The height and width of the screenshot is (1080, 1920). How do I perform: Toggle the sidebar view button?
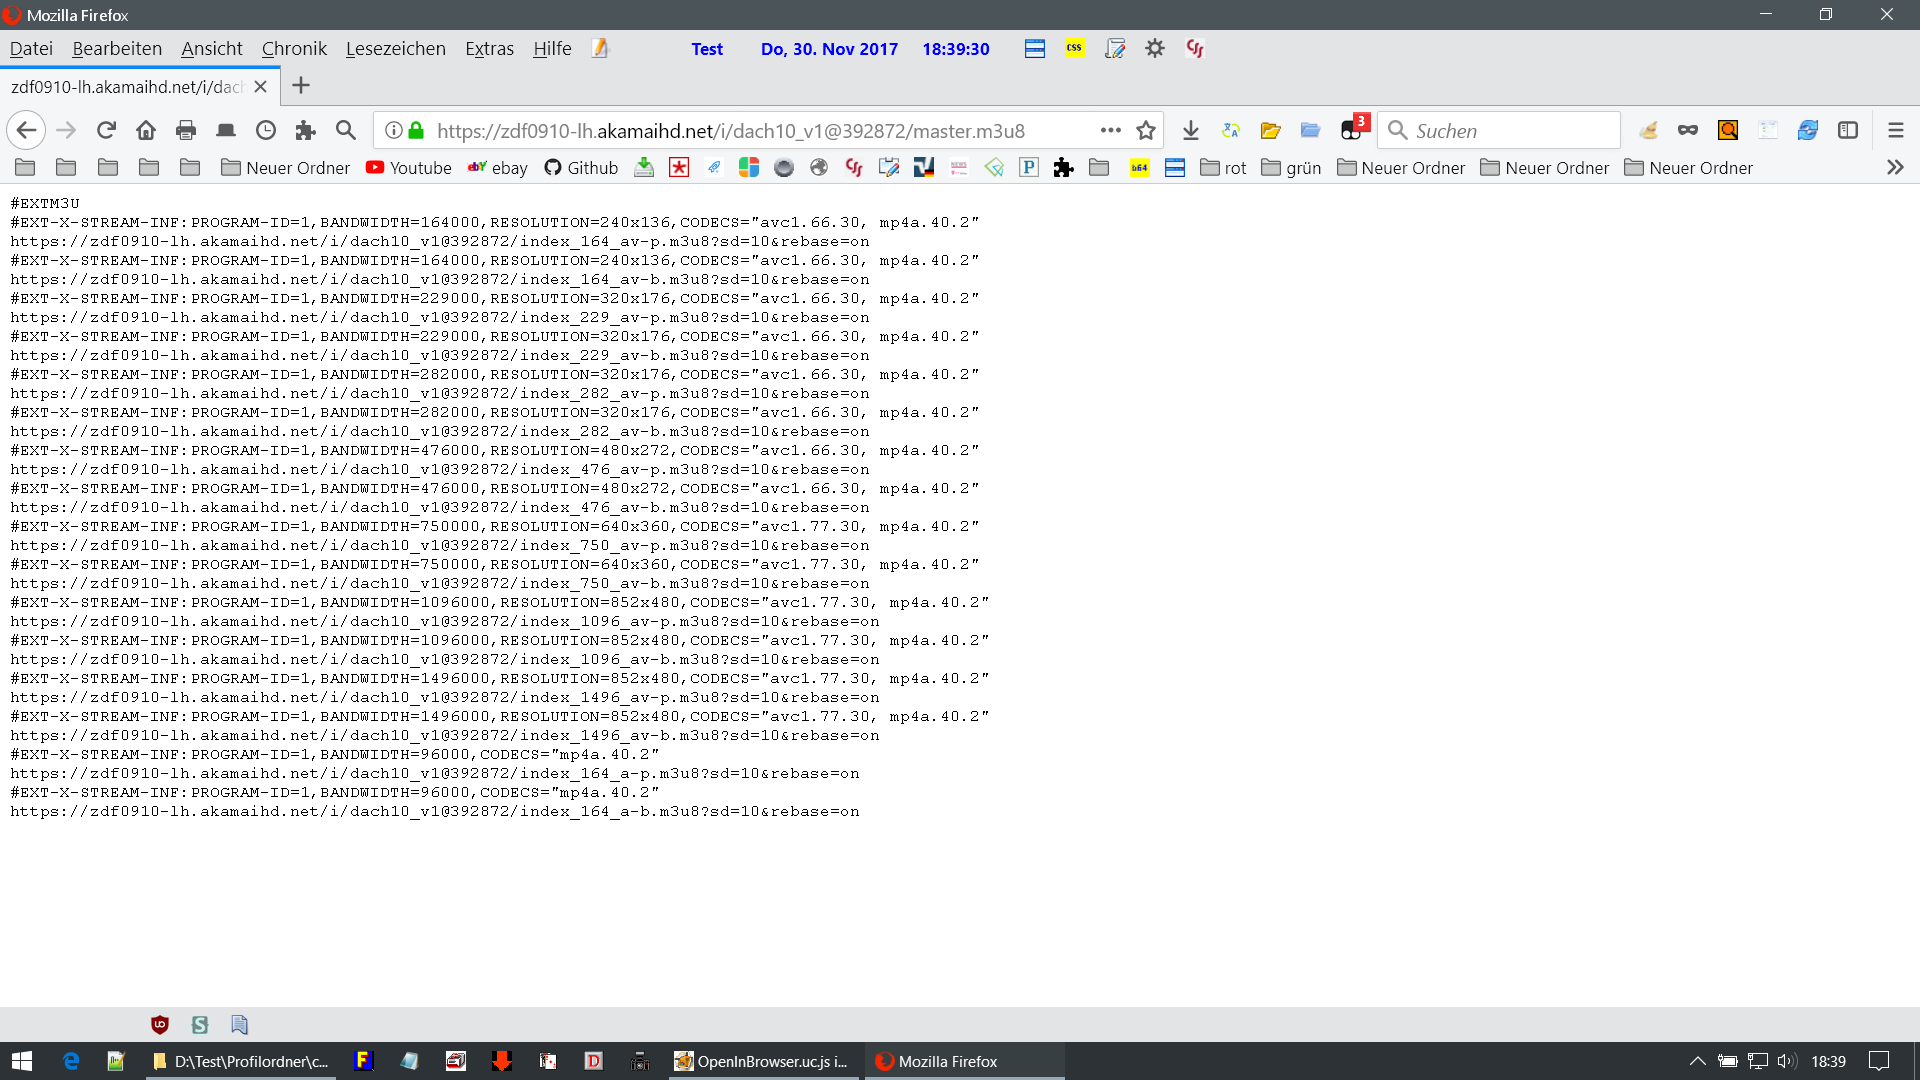(1848, 130)
